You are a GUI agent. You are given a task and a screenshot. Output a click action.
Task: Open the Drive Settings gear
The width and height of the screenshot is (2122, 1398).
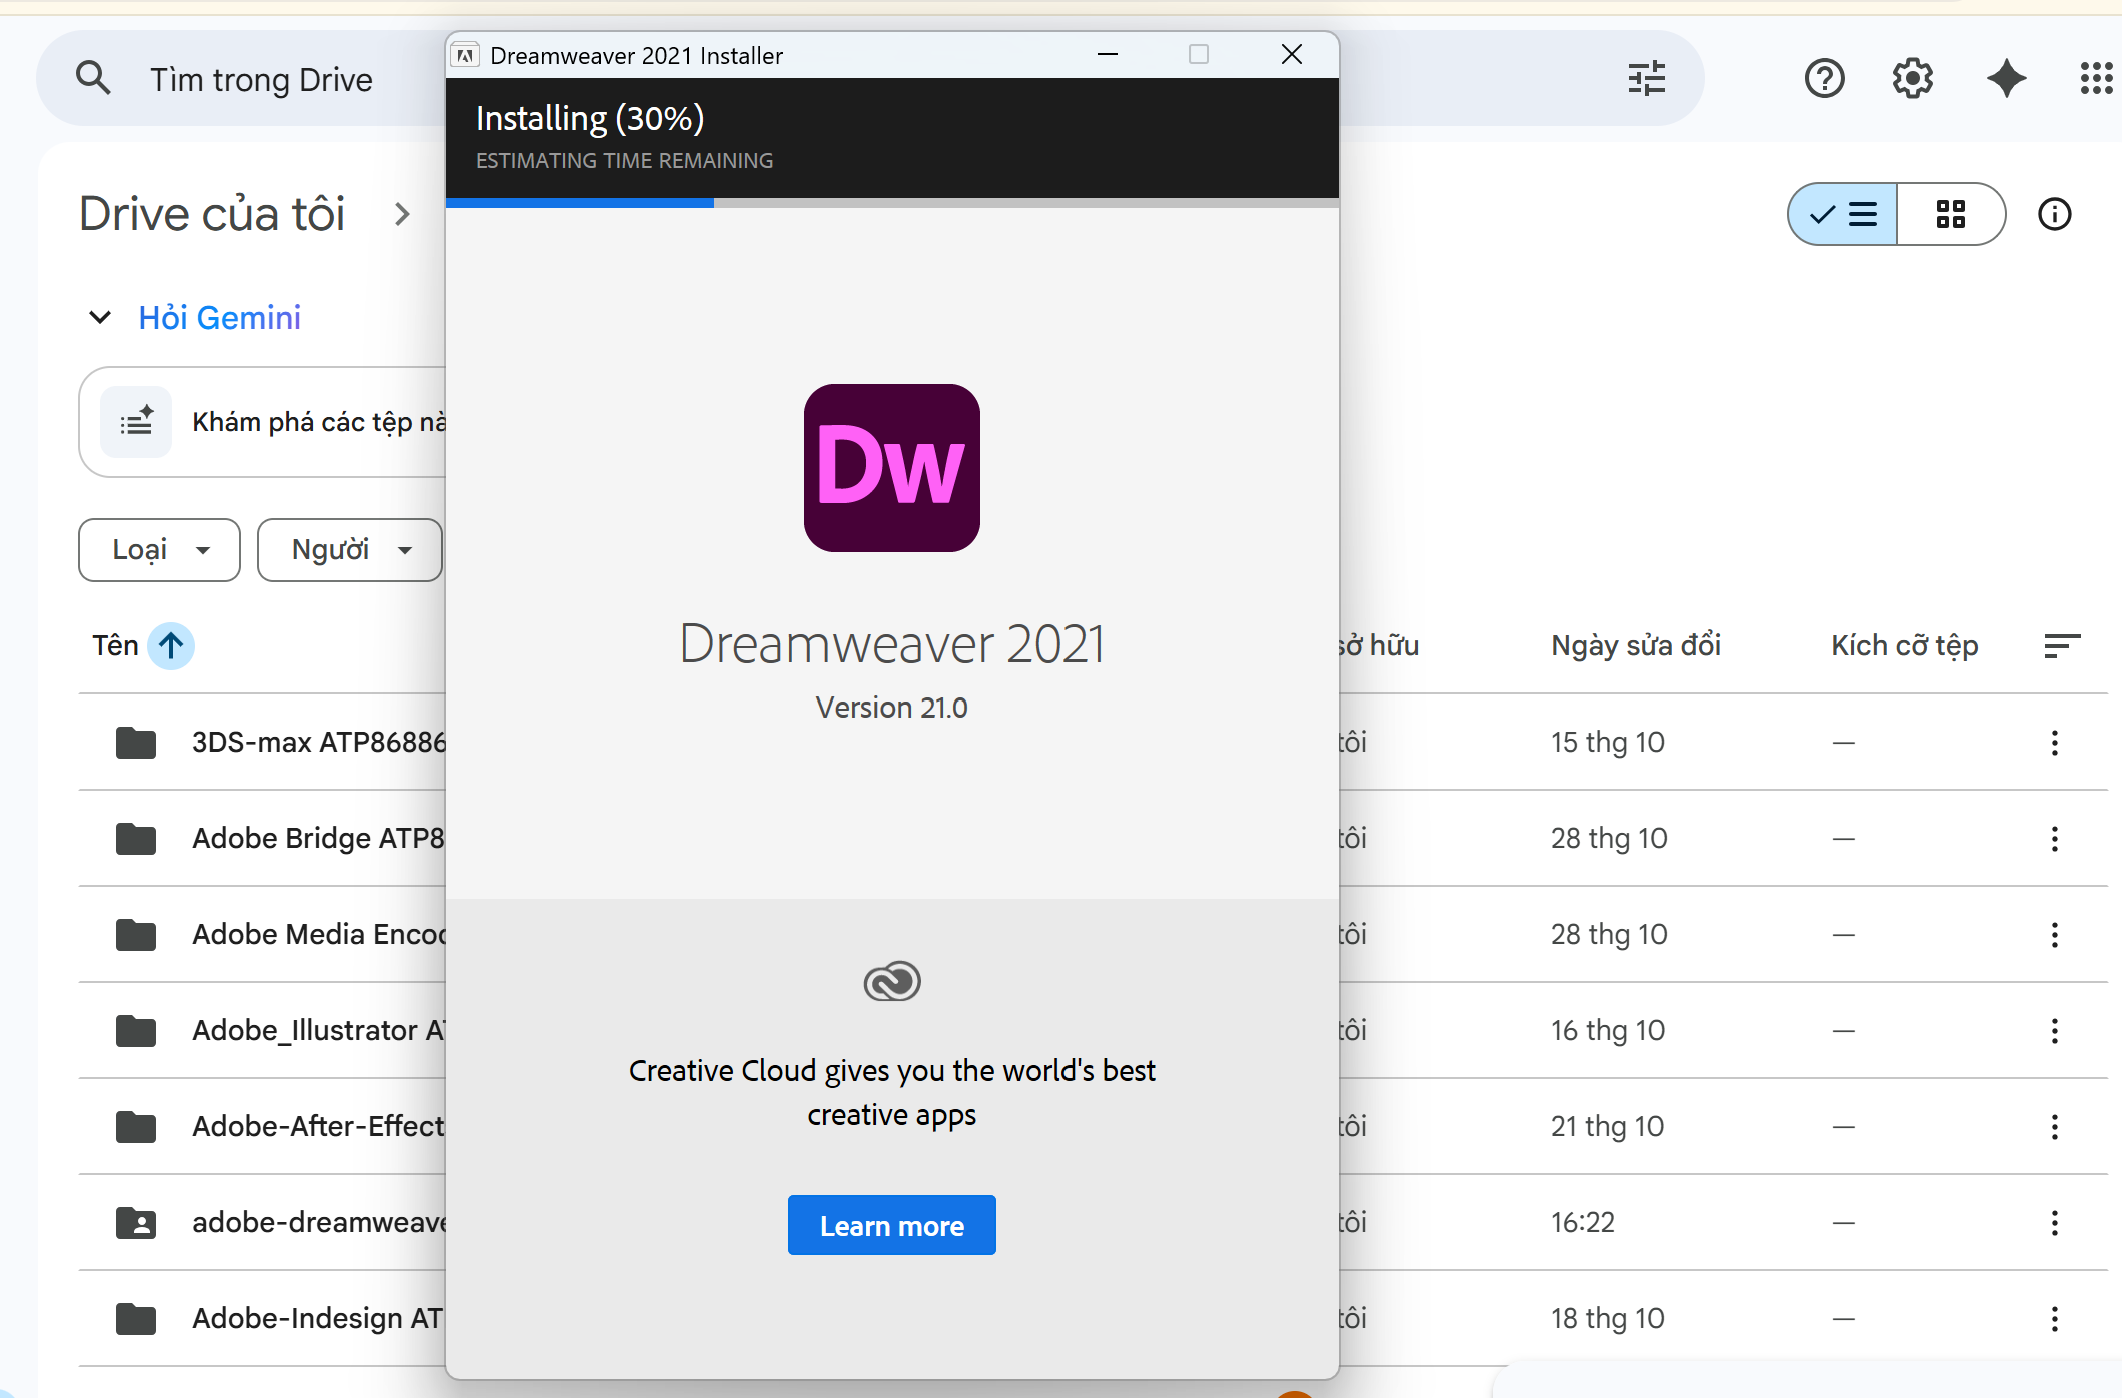coord(1913,78)
